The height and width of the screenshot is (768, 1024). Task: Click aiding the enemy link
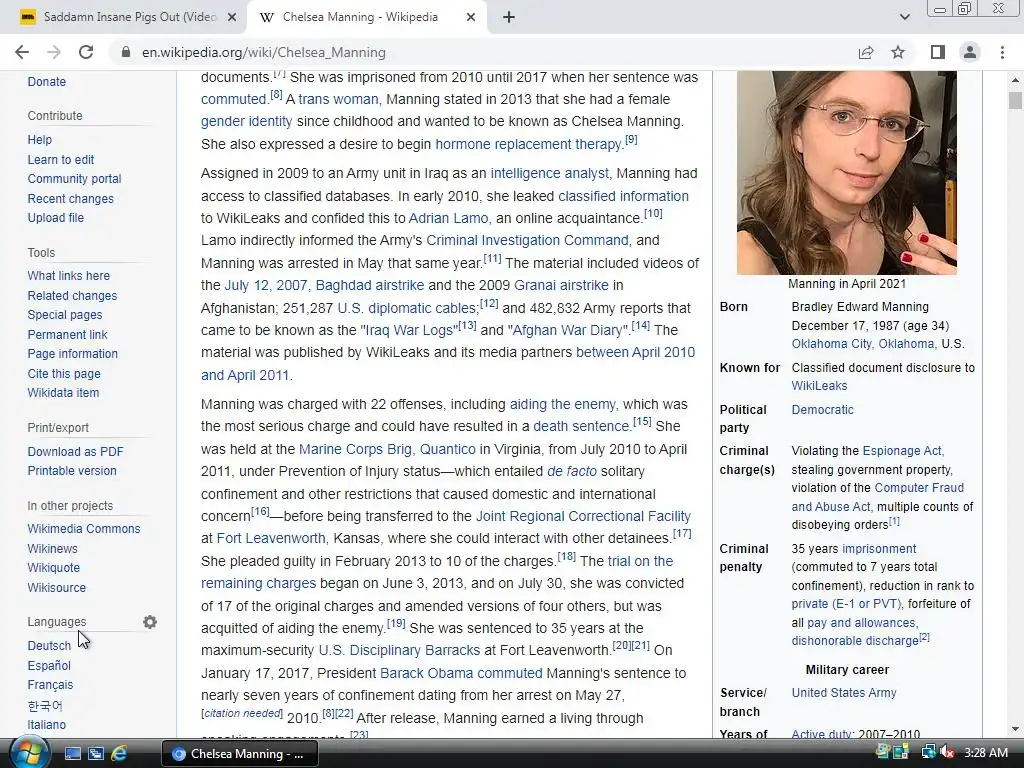(562, 404)
